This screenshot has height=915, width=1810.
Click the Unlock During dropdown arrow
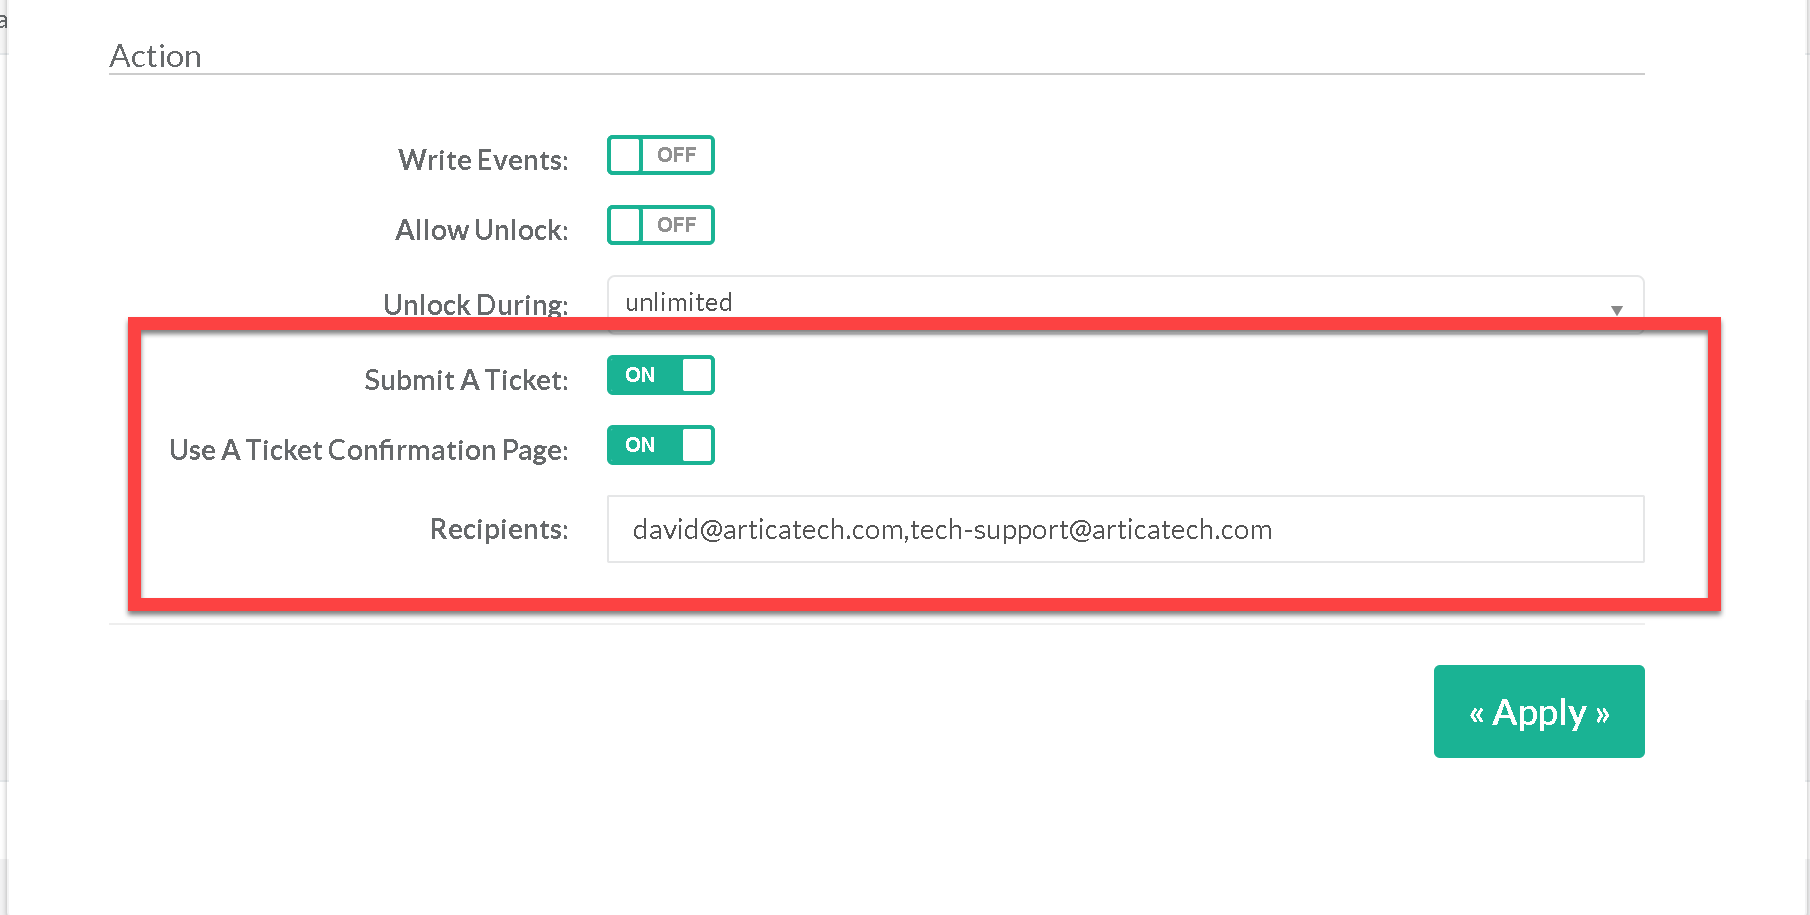pos(1616,309)
